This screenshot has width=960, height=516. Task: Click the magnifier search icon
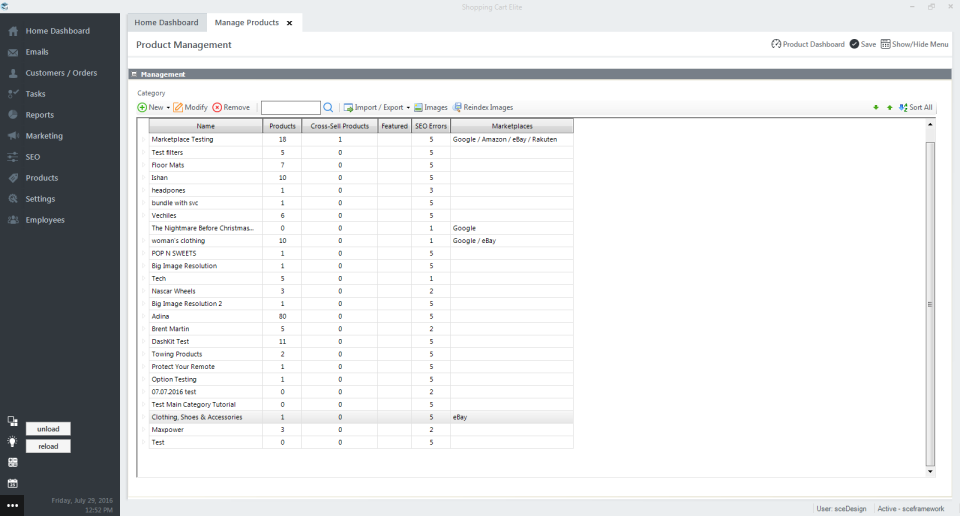coord(328,108)
